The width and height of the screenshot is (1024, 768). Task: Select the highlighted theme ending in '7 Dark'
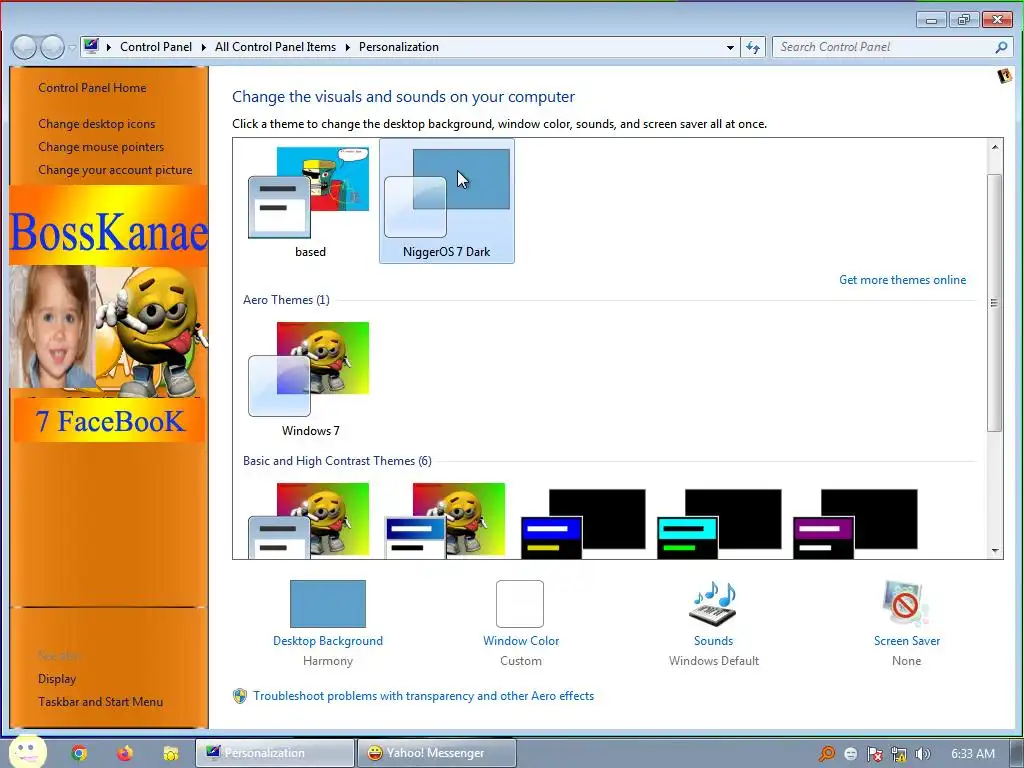[447, 201]
